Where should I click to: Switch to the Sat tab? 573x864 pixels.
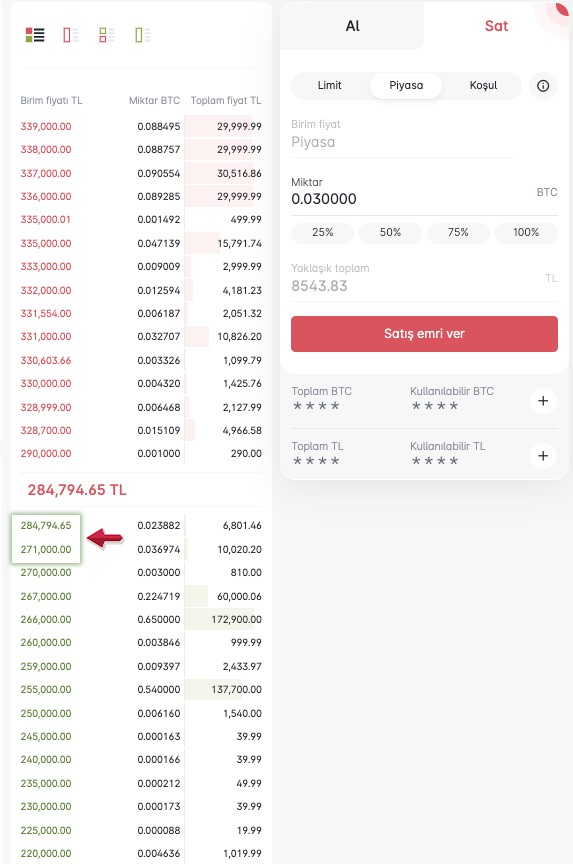496,26
